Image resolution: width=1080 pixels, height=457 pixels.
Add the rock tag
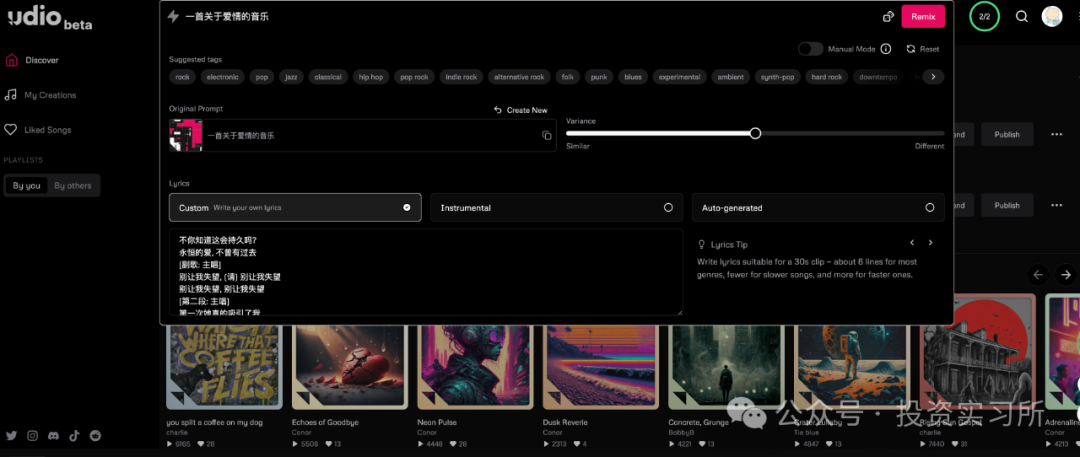tap(183, 77)
